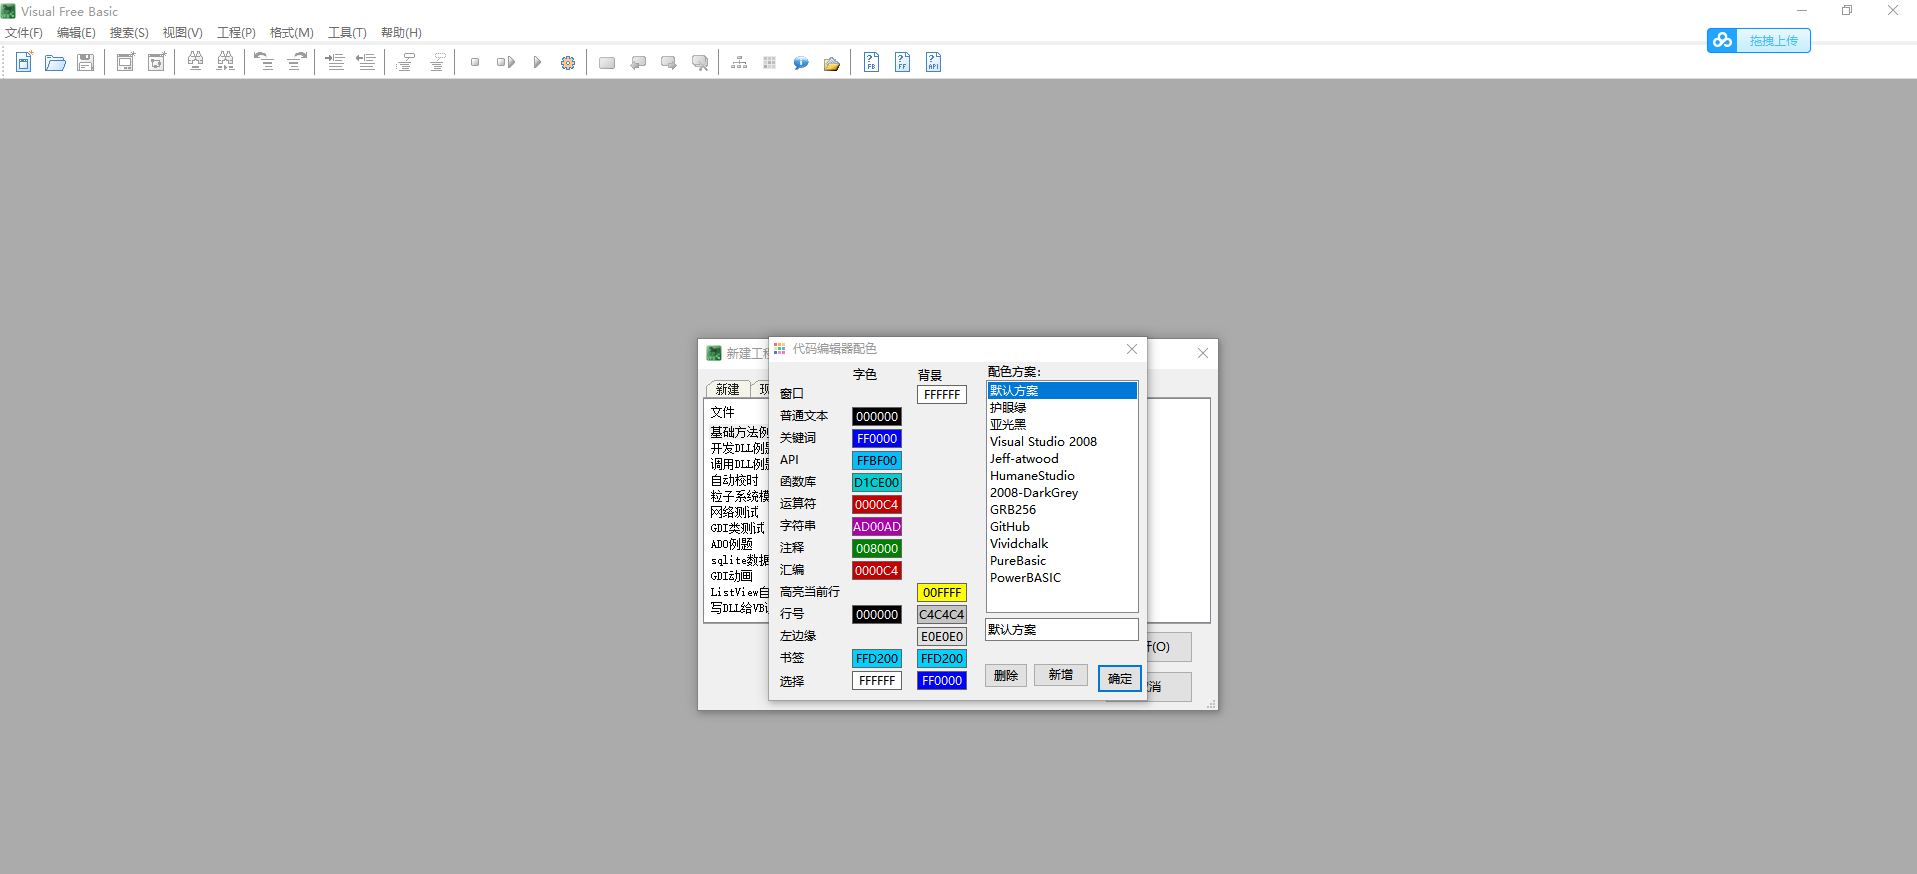Open the 工具(T) menu
The image size is (1917, 874).
pos(348,33)
